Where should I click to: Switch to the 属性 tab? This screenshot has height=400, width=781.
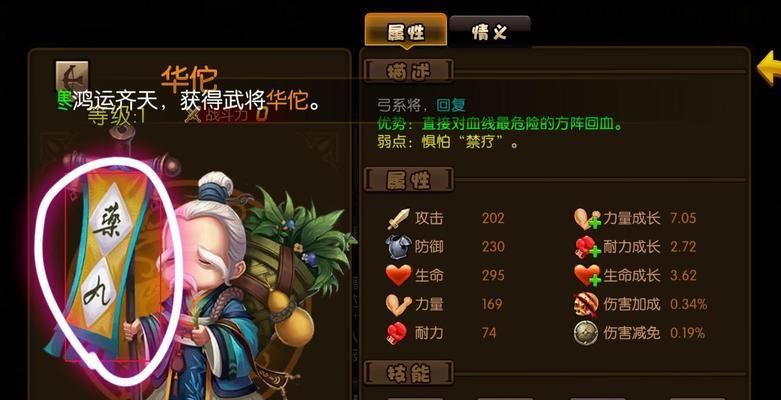pos(406,31)
